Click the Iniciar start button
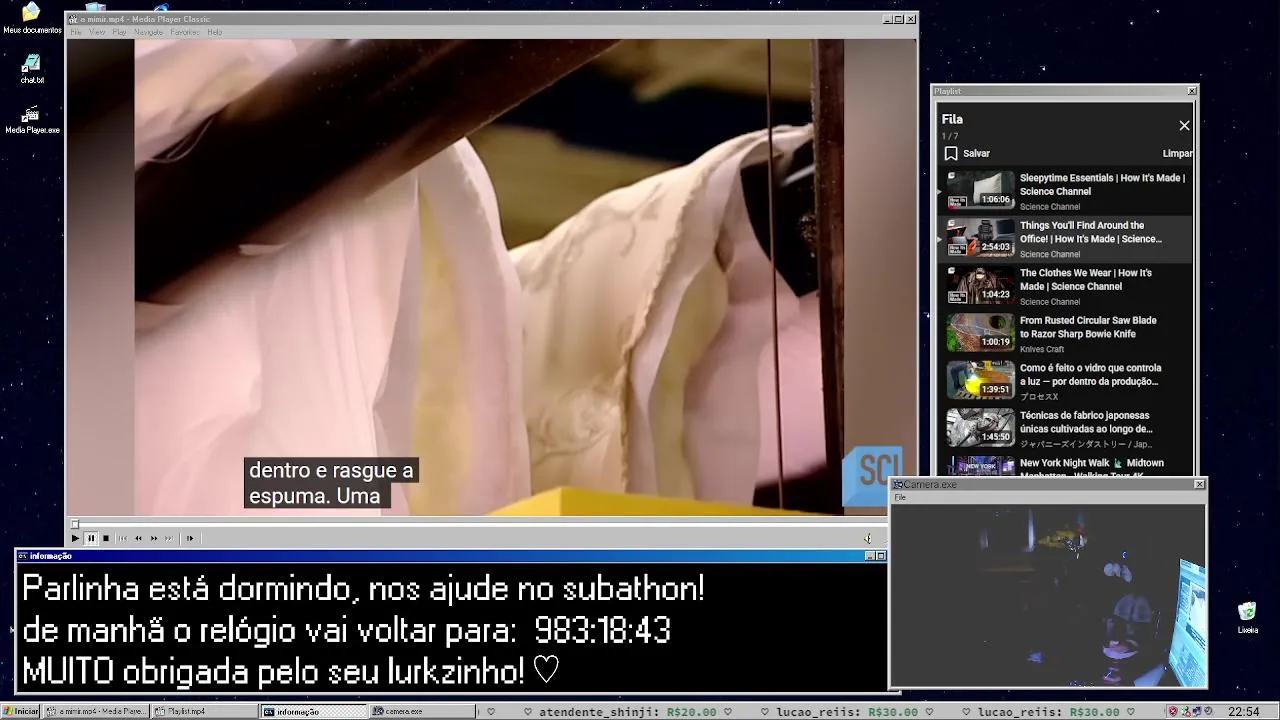 click(x=21, y=711)
